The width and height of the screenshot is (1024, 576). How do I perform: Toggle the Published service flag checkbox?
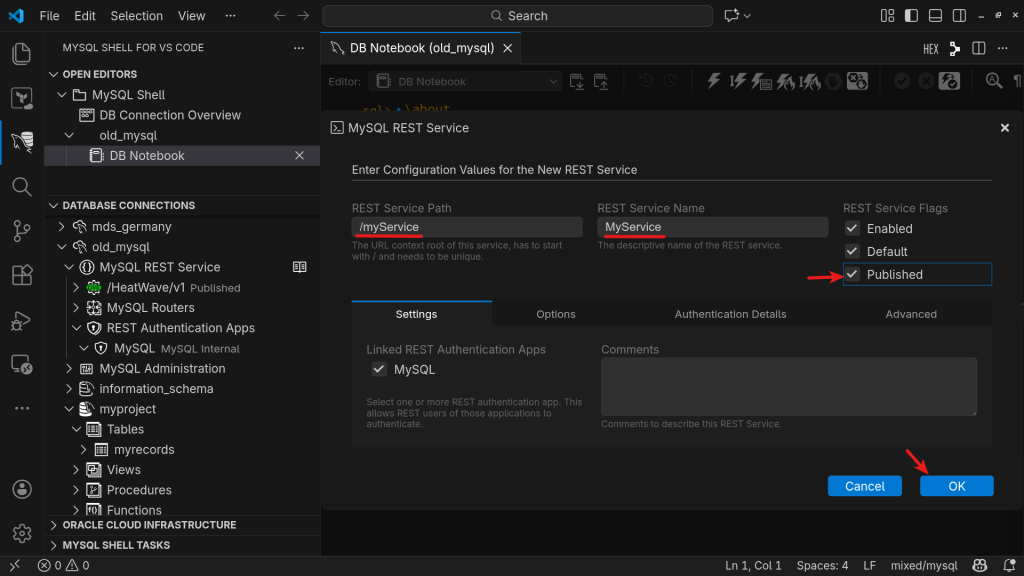click(853, 274)
